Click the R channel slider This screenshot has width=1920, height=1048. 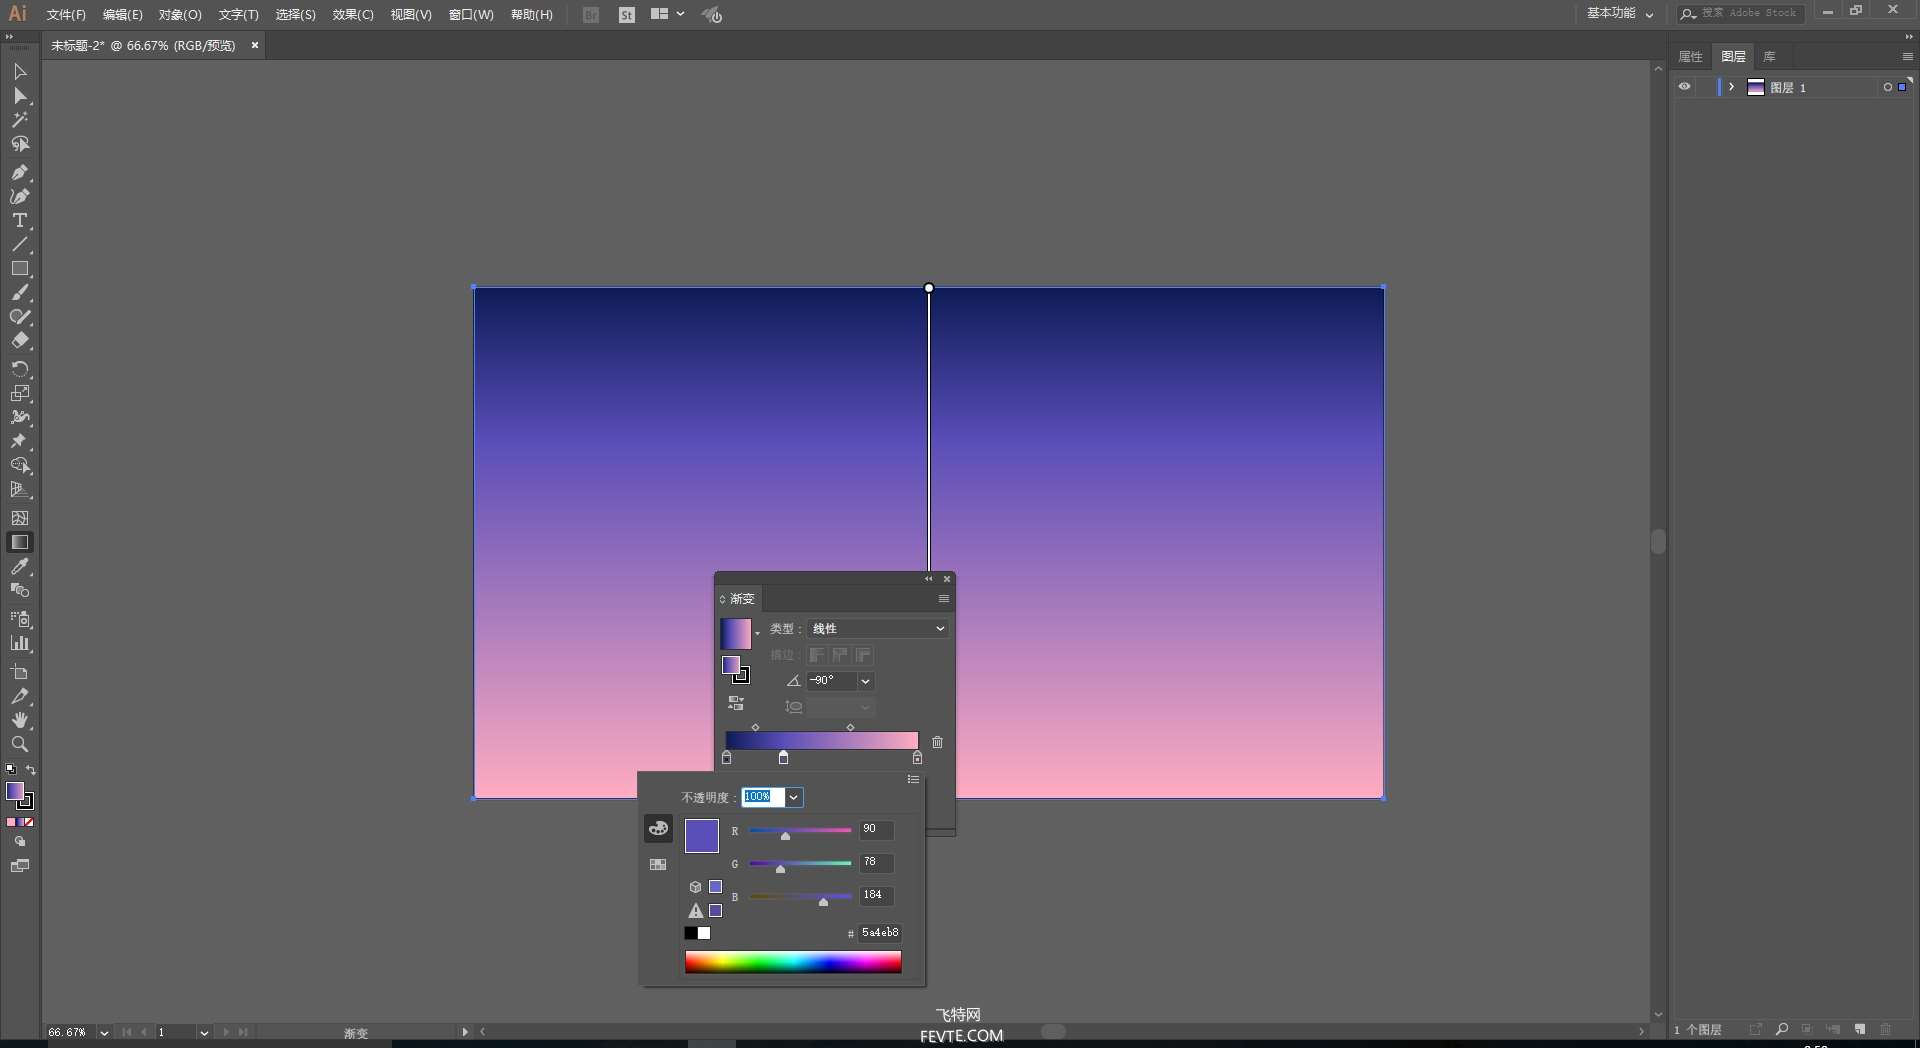pos(800,831)
